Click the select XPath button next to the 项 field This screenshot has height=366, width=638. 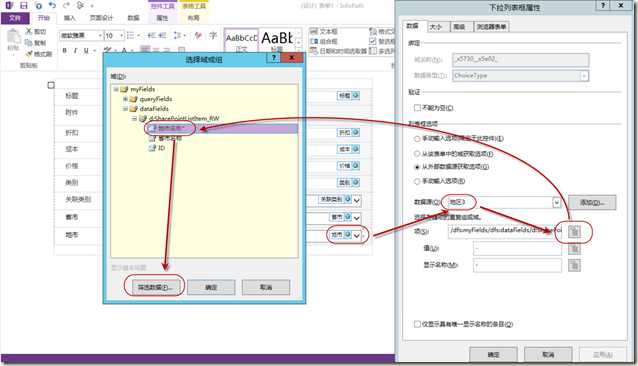point(574,232)
